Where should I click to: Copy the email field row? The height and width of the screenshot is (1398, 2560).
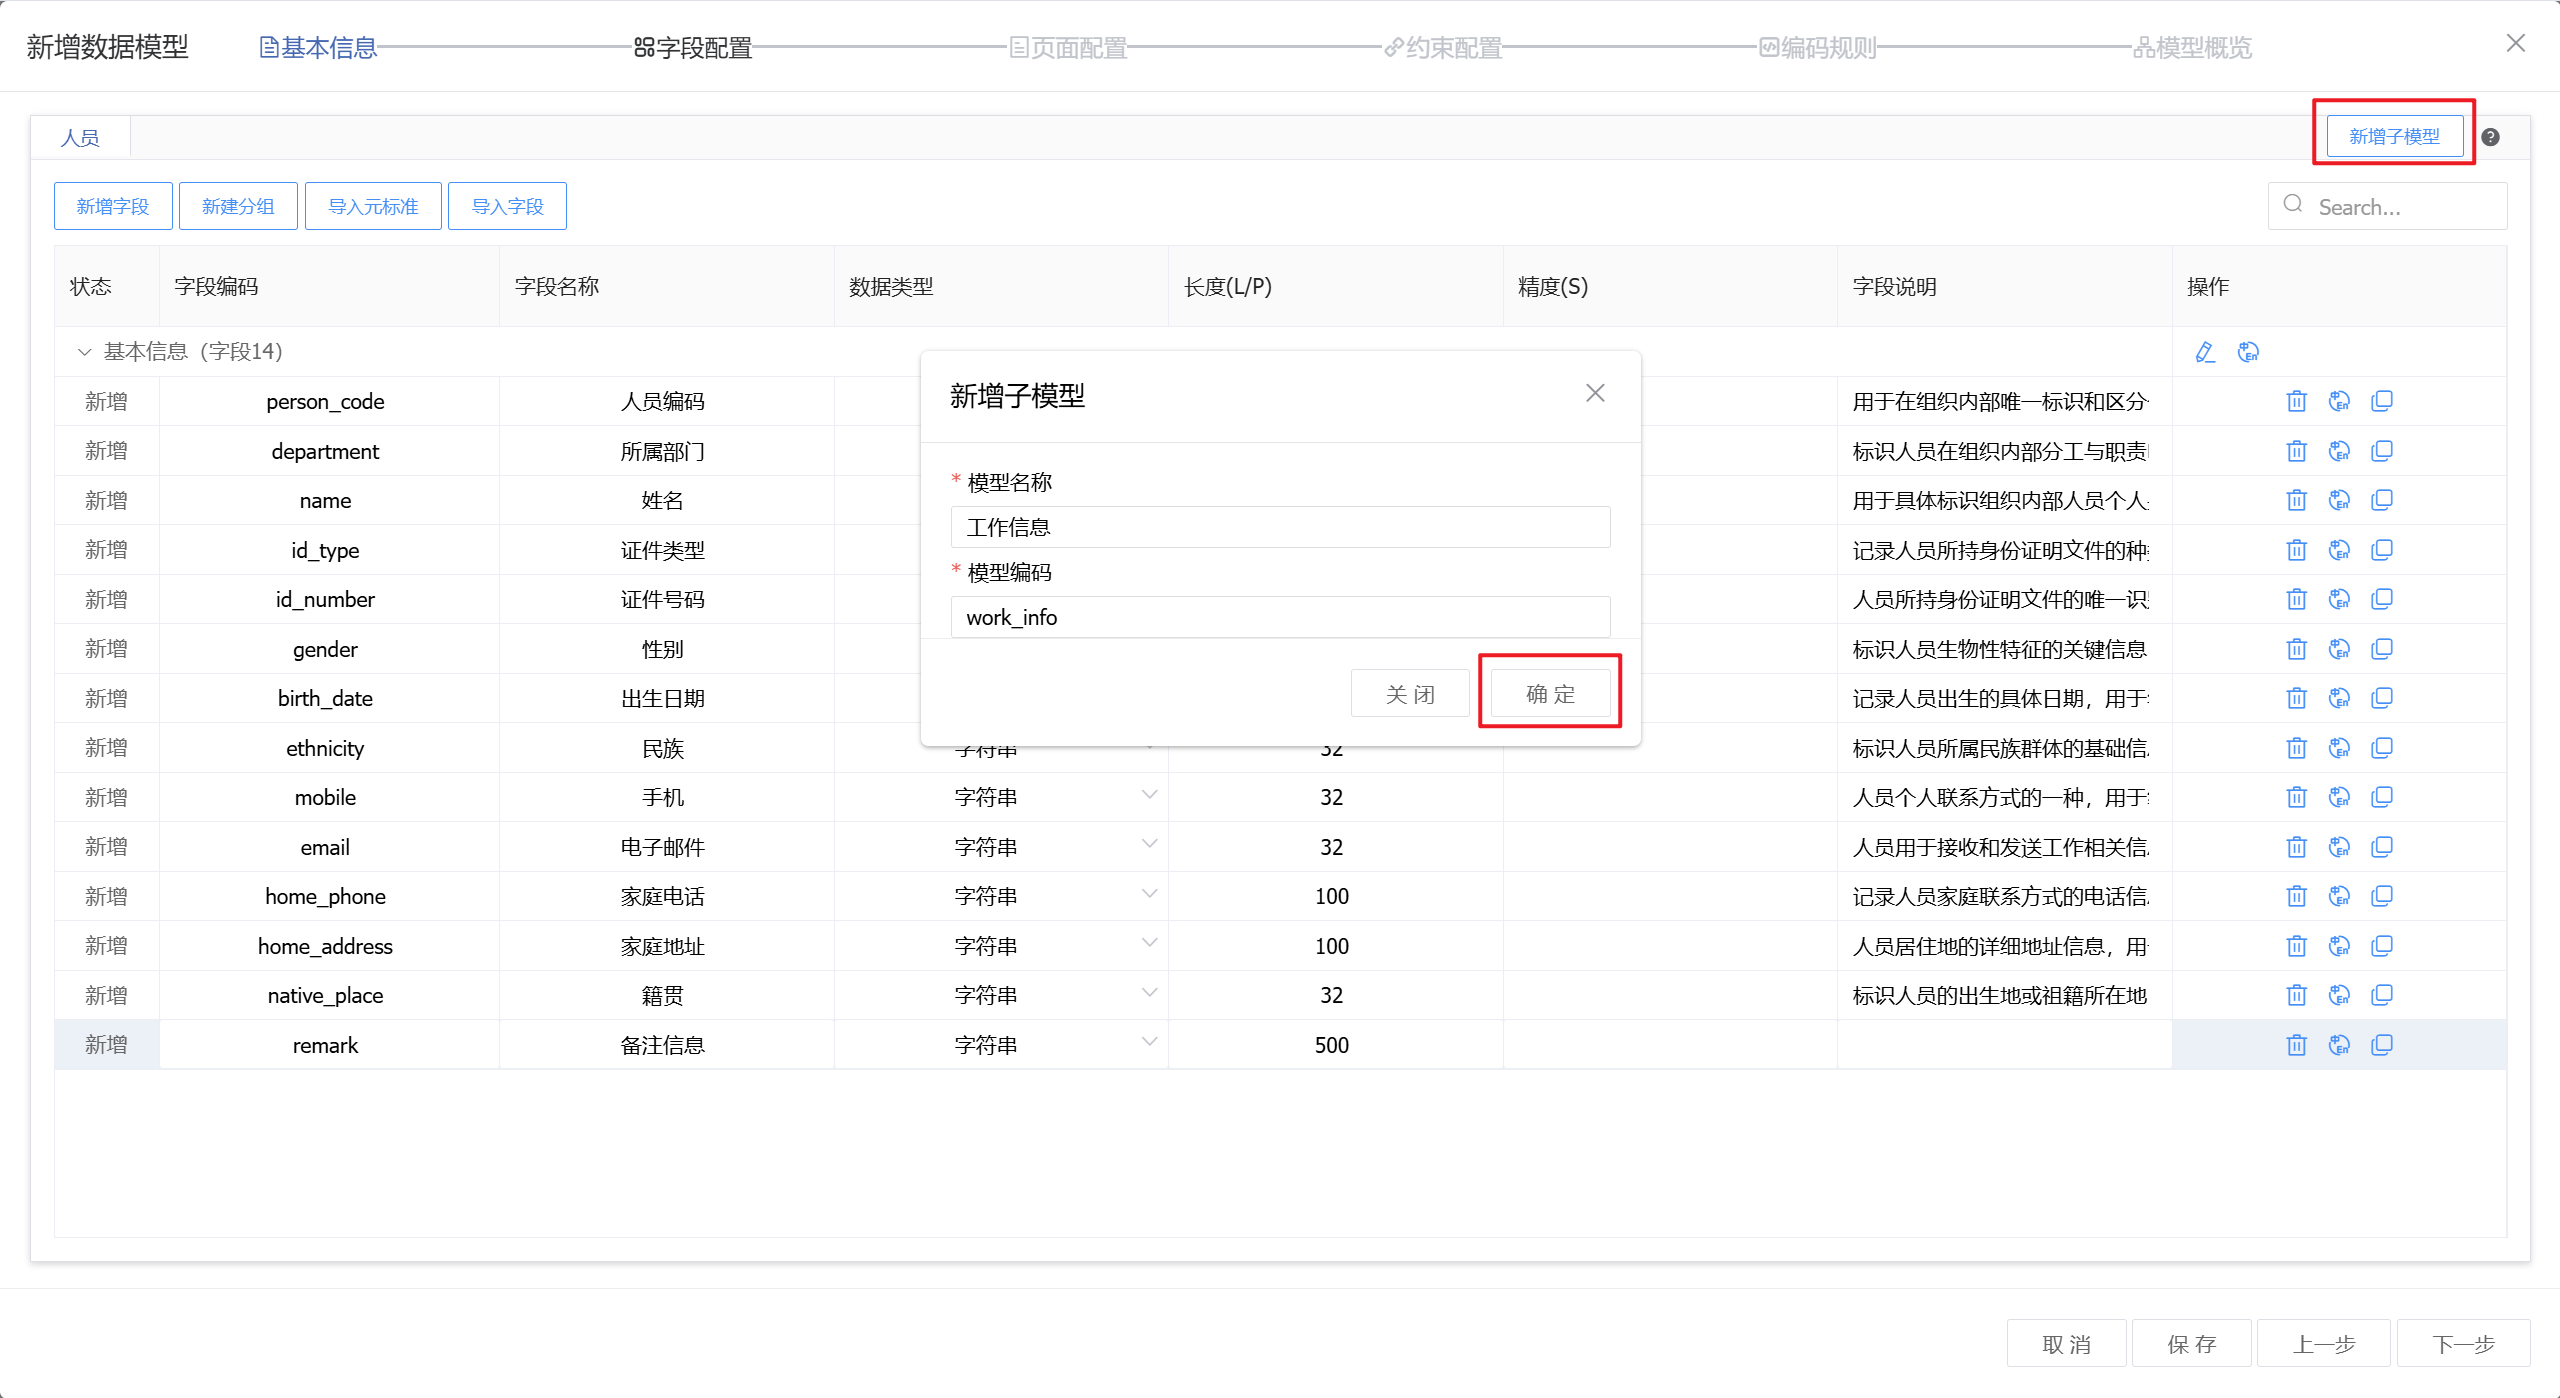click(x=2382, y=847)
